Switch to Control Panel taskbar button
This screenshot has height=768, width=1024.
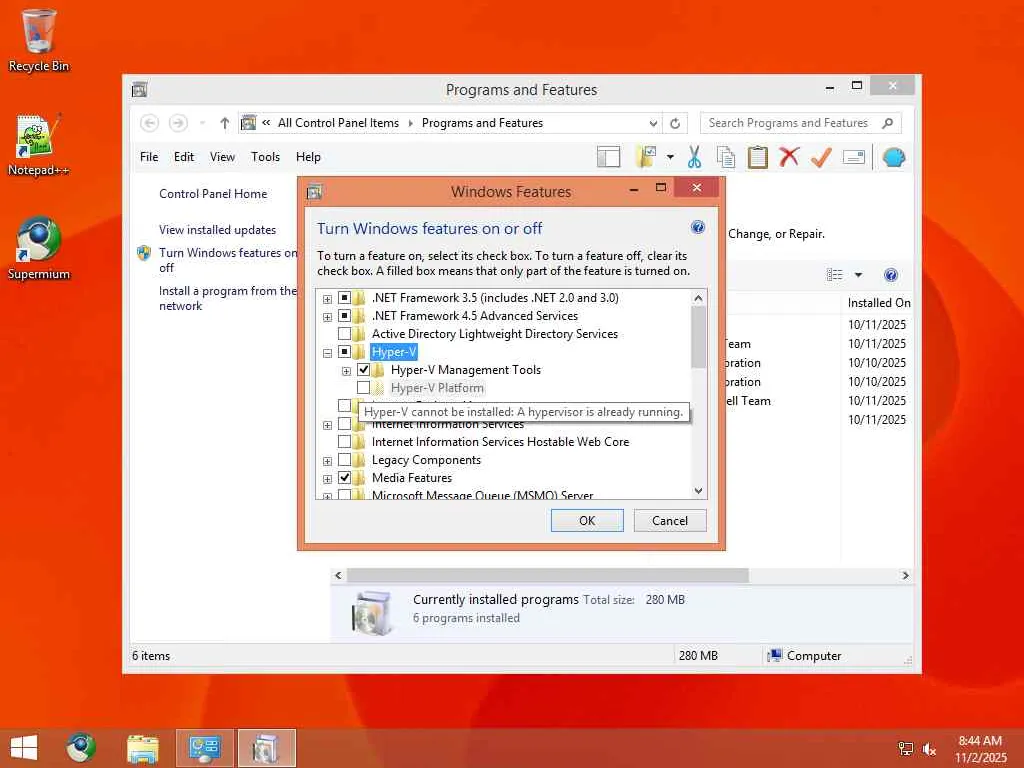coord(204,748)
